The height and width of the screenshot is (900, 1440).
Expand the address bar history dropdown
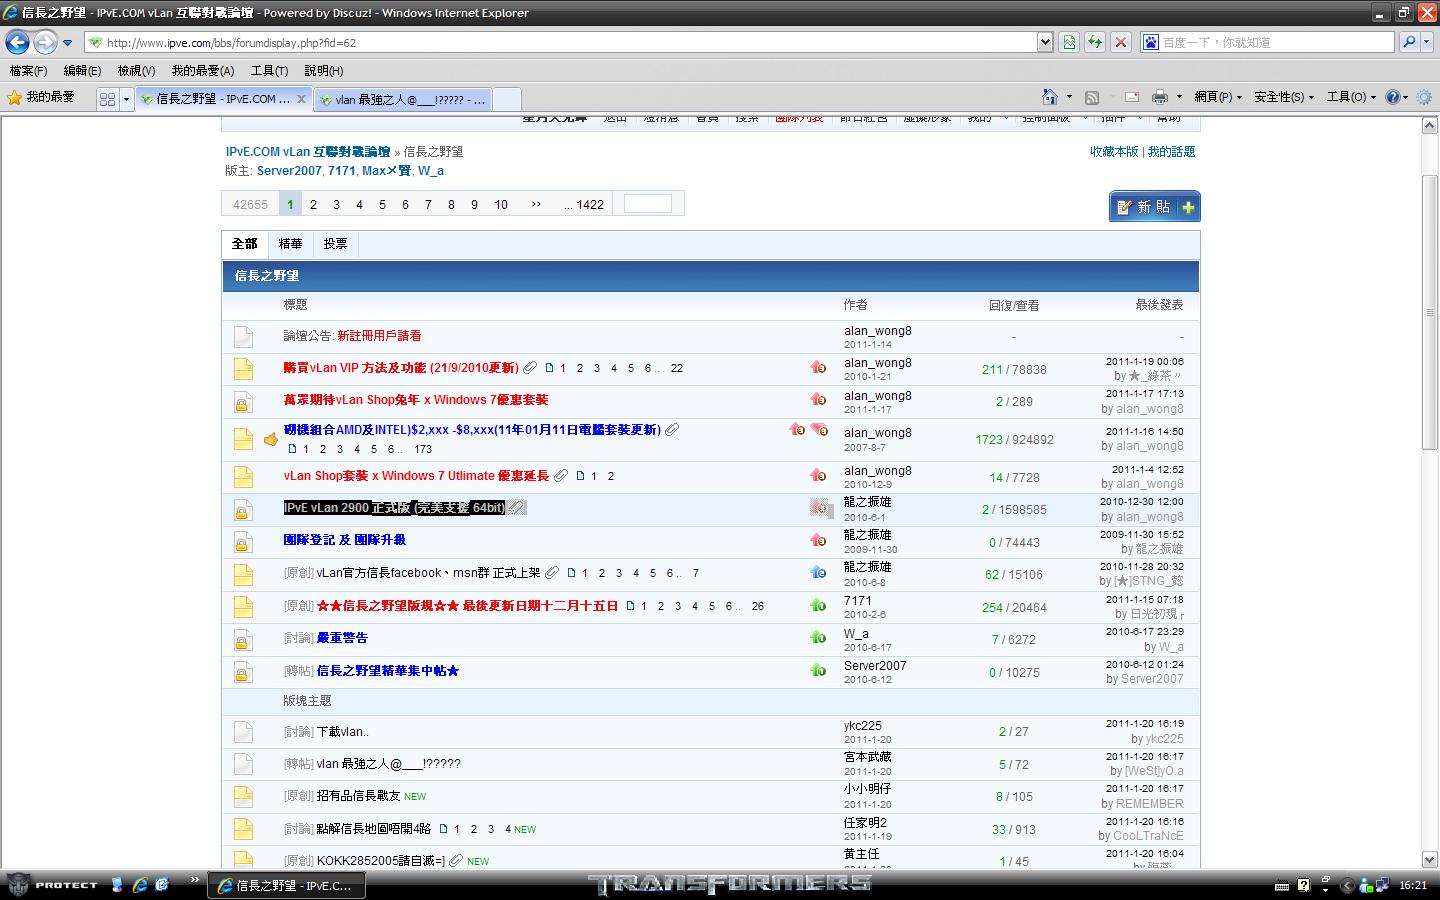click(x=1045, y=42)
